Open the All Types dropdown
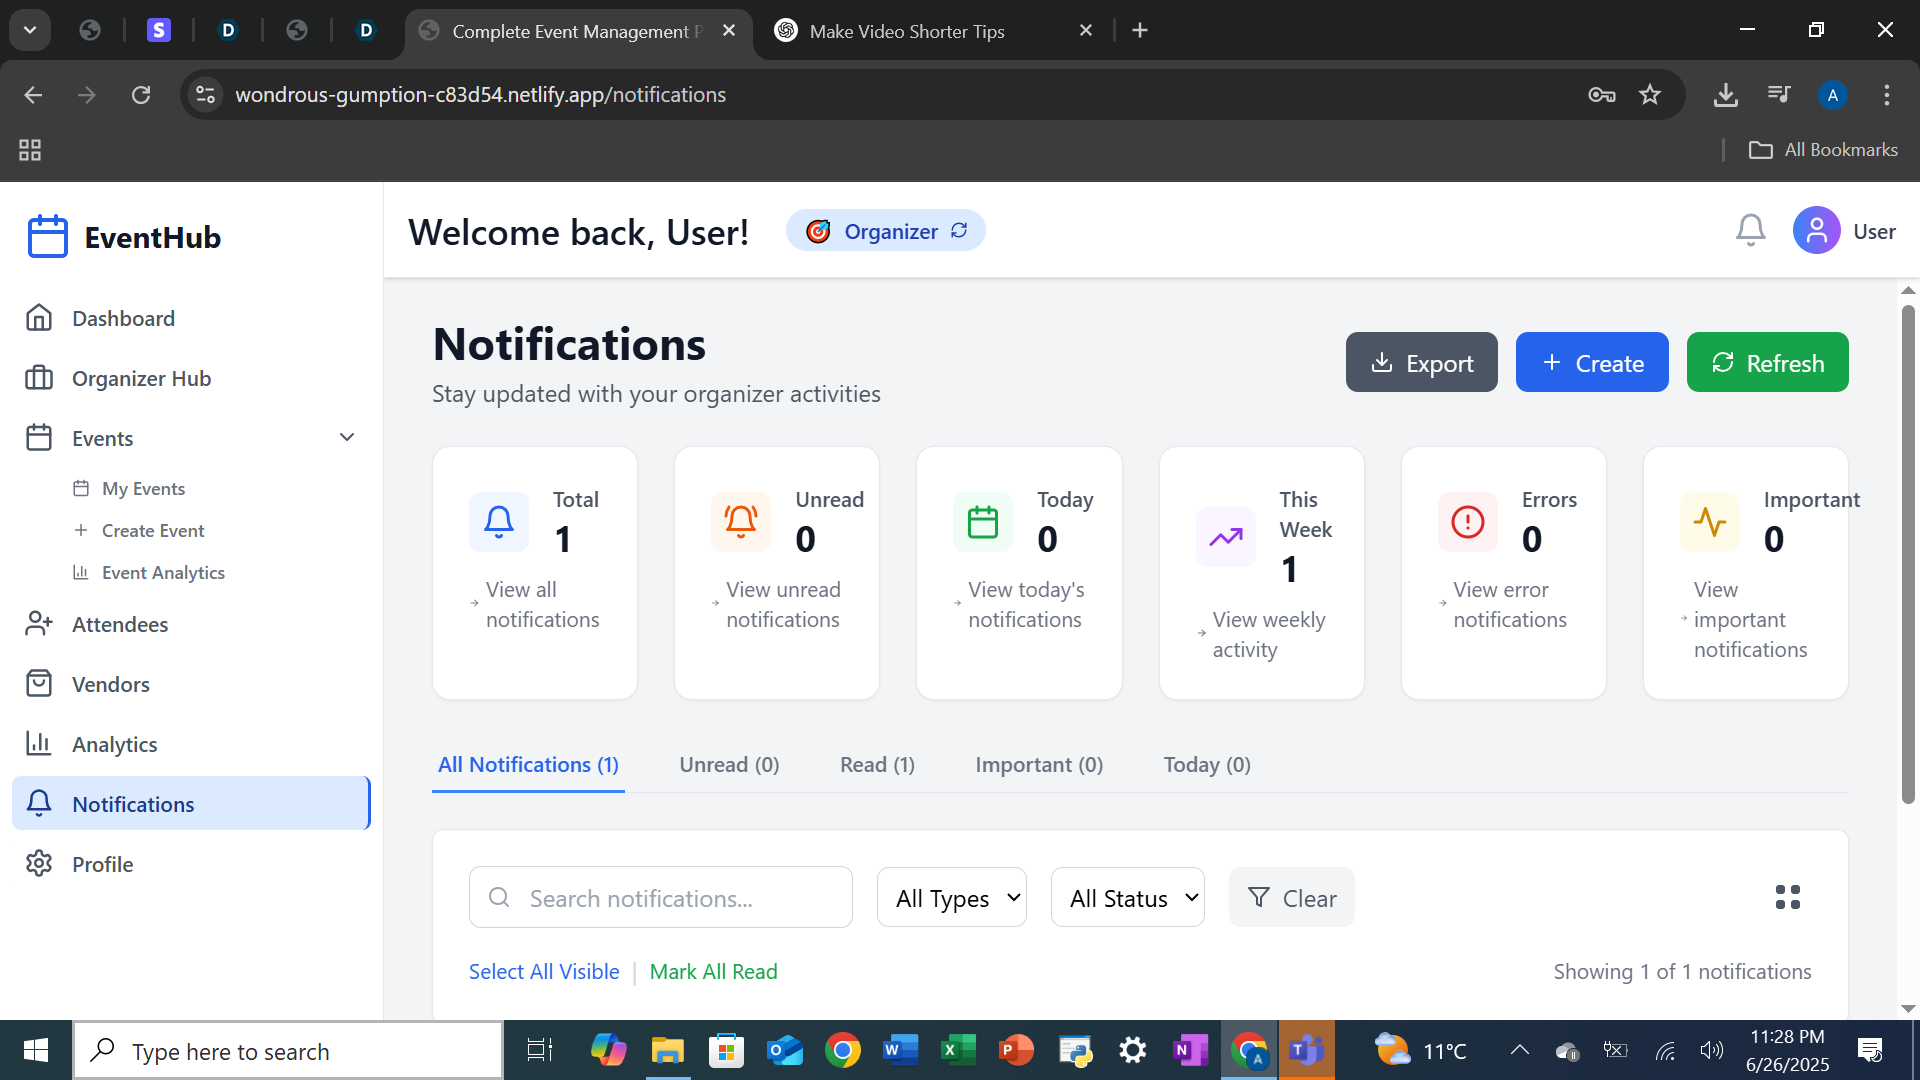Image resolution: width=1920 pixels, height=1080 pixels. click(951, 898)
